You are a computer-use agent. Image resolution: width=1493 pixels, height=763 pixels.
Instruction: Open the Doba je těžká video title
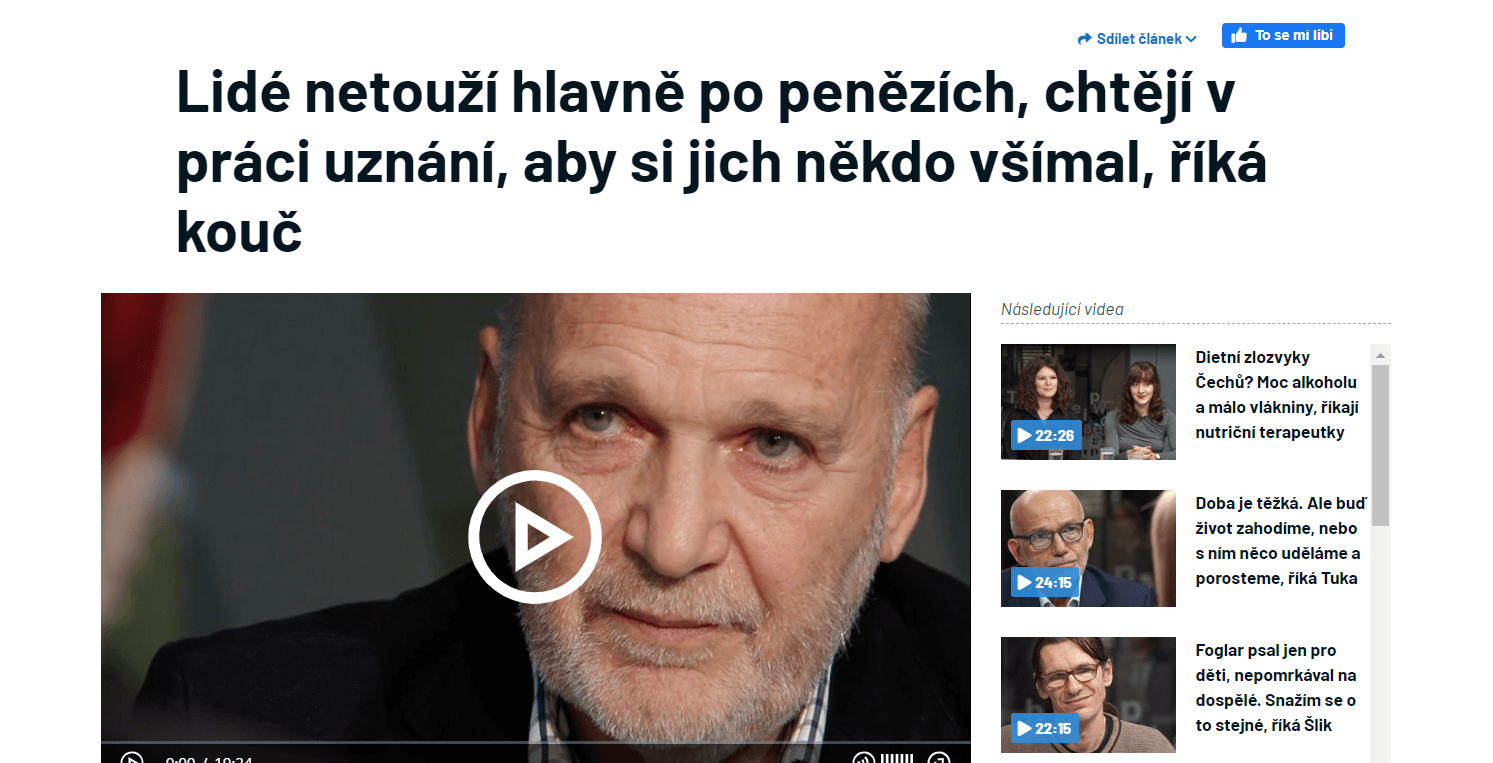1279,541
